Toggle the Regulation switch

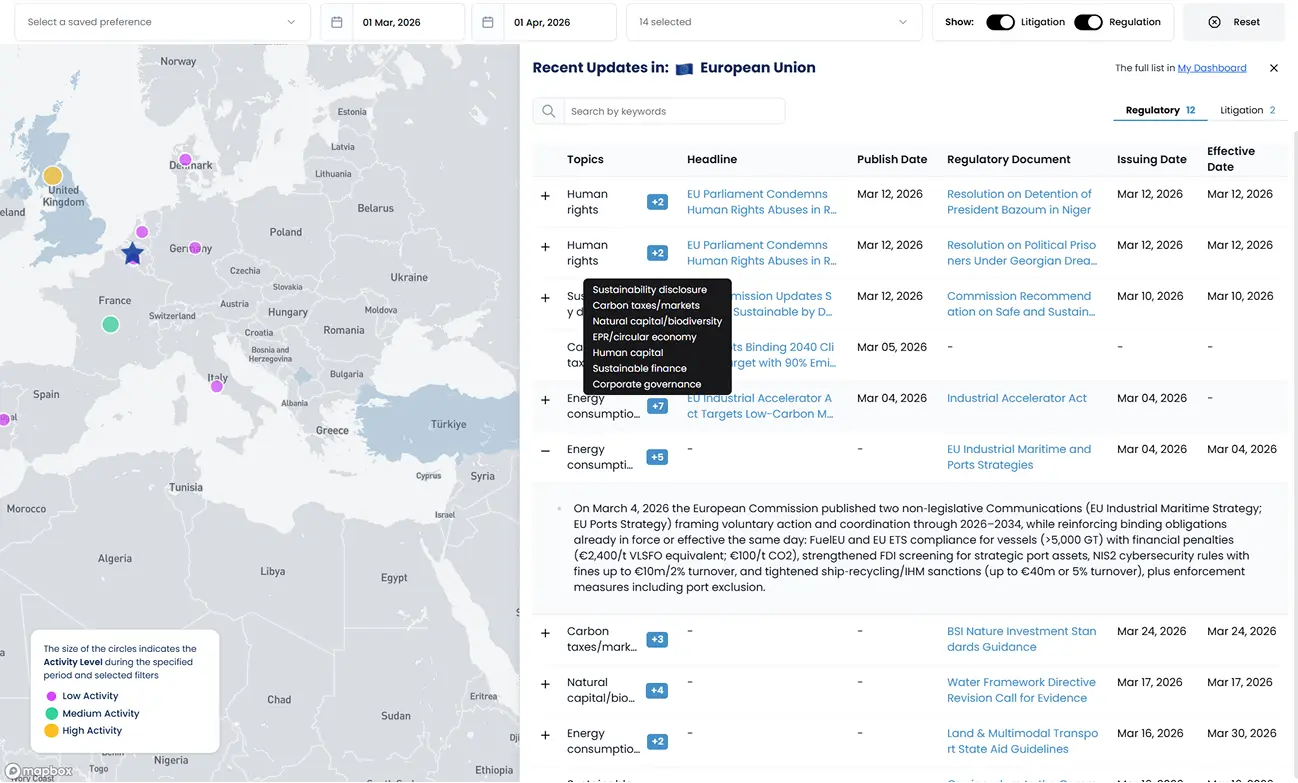pos(1088,22)
